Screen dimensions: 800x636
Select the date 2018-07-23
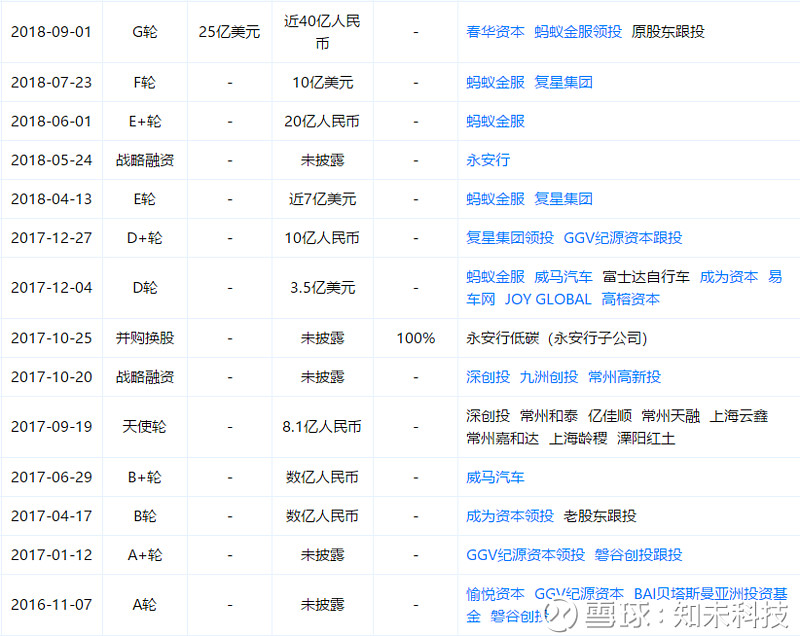tap(51, 83)
